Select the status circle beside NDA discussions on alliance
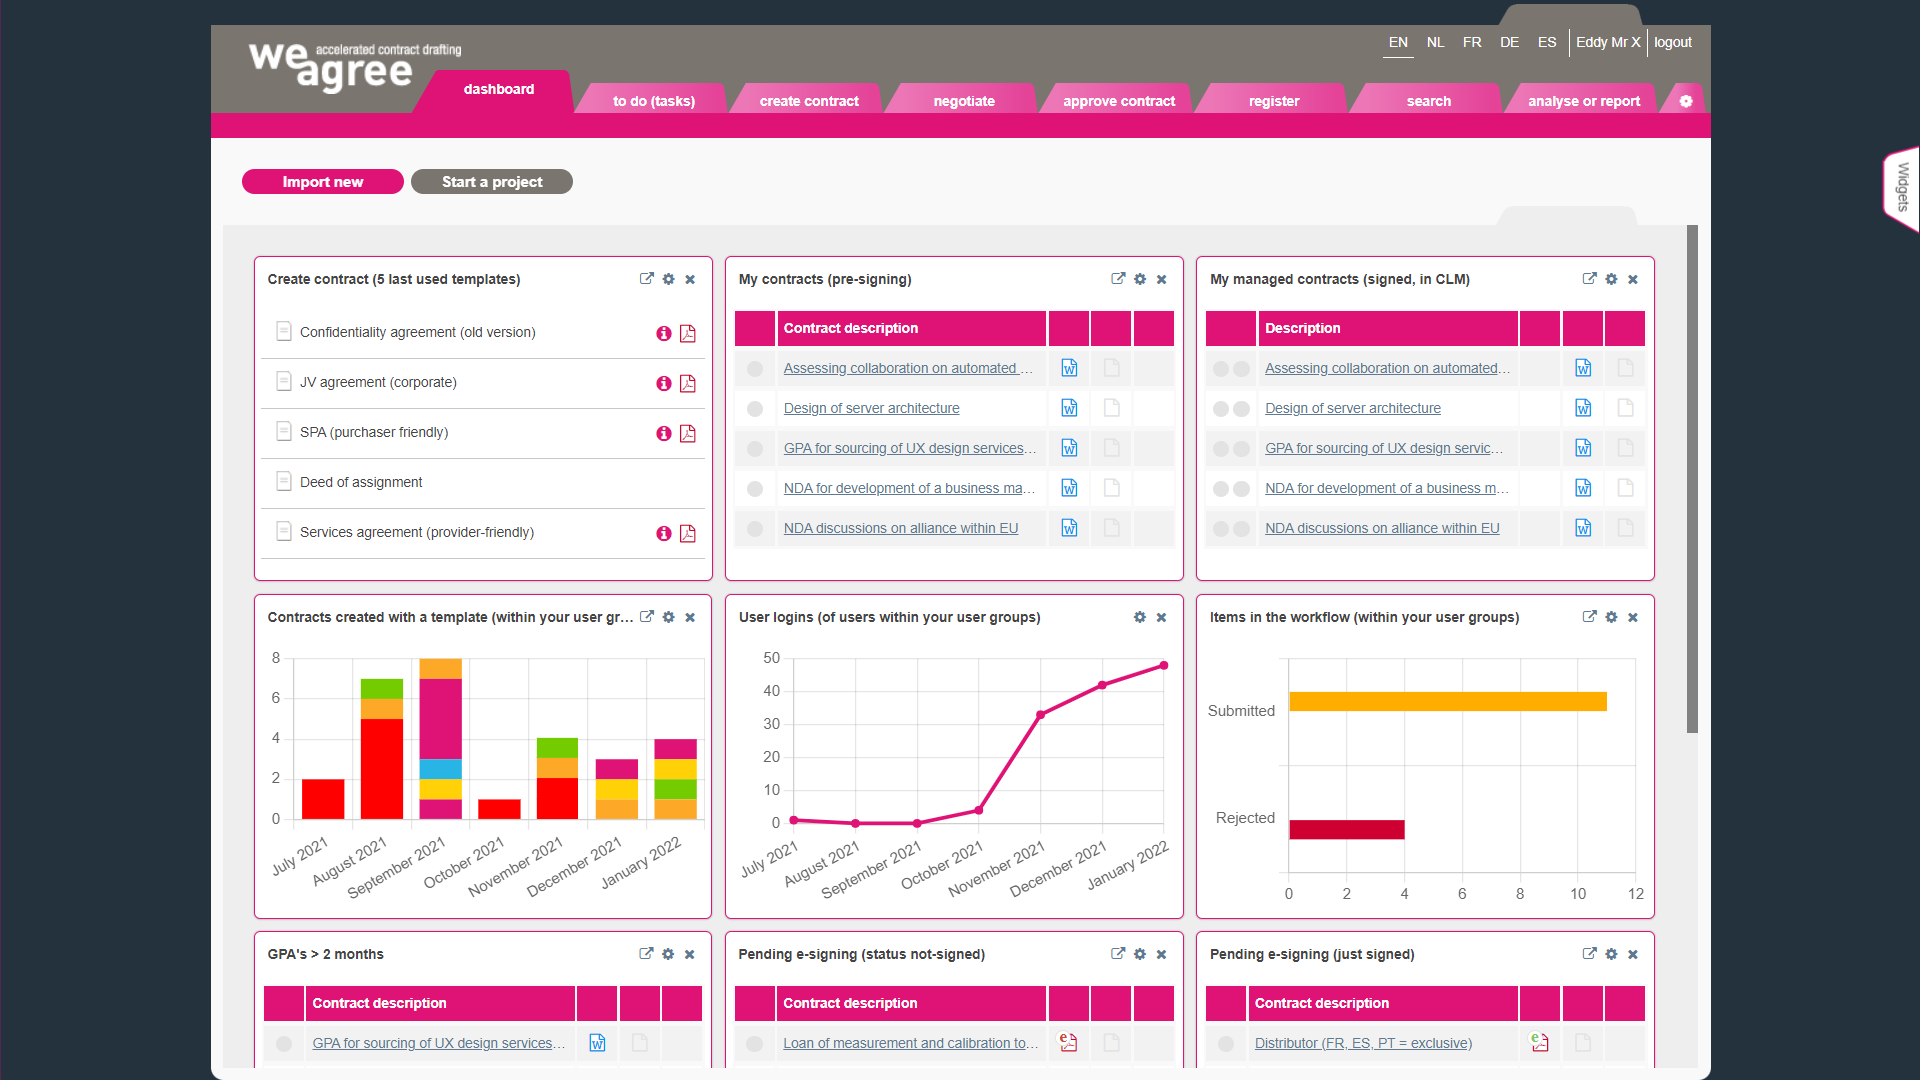This screenshot has height=1080, width=1920. (755, 528)
